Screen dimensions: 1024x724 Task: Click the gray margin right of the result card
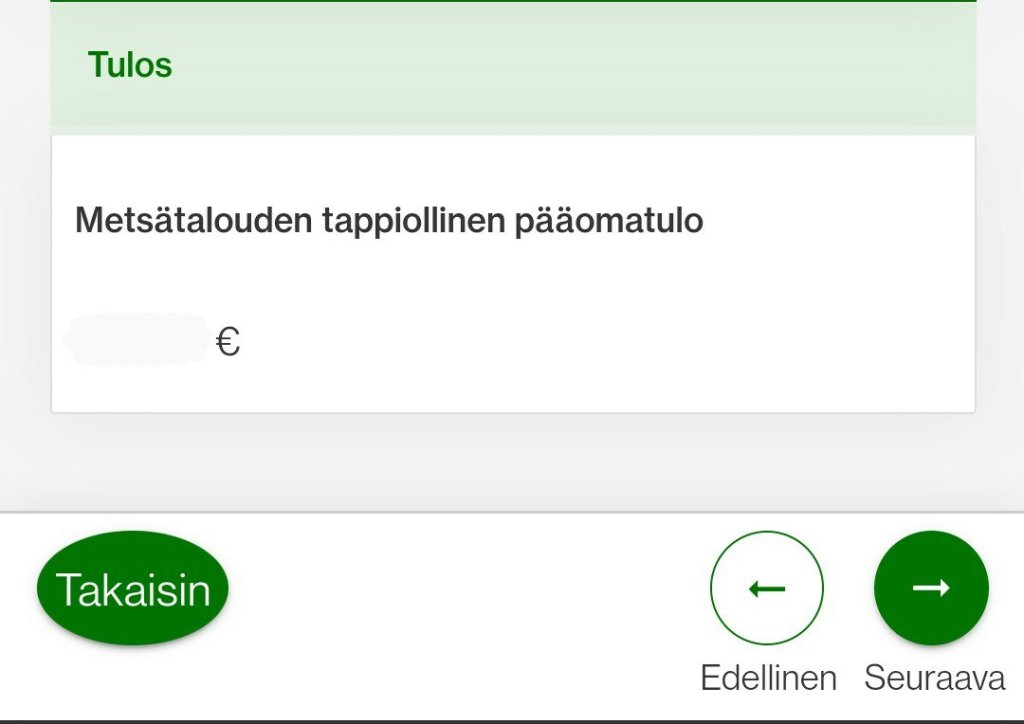click(x=999, y=250)
